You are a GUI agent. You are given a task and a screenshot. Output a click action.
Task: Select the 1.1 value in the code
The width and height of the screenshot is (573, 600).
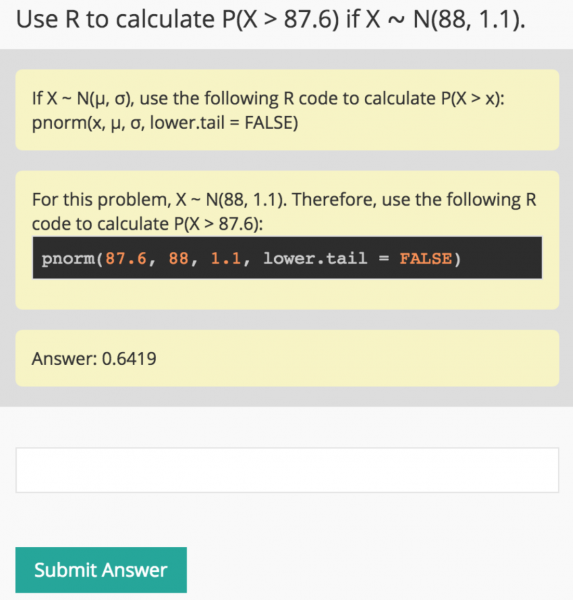click(226, 258)
